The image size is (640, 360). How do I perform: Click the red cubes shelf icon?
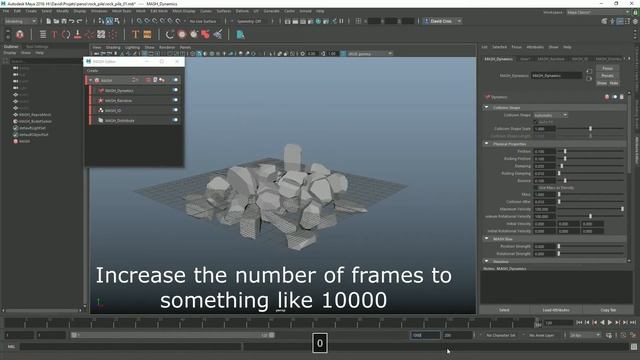205,35
